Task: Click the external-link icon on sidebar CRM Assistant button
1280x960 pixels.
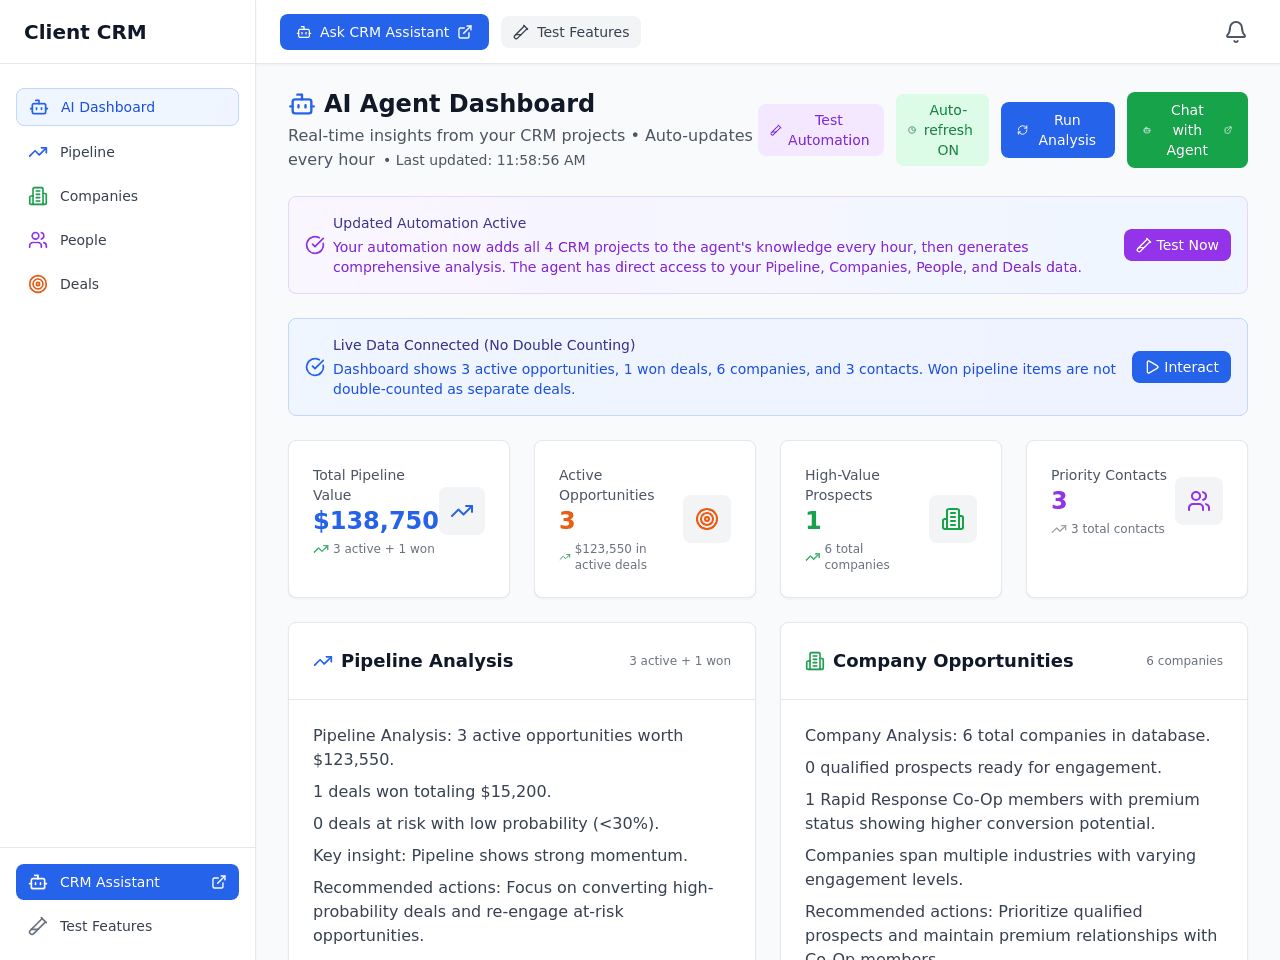Action: [x=219, y=882]
